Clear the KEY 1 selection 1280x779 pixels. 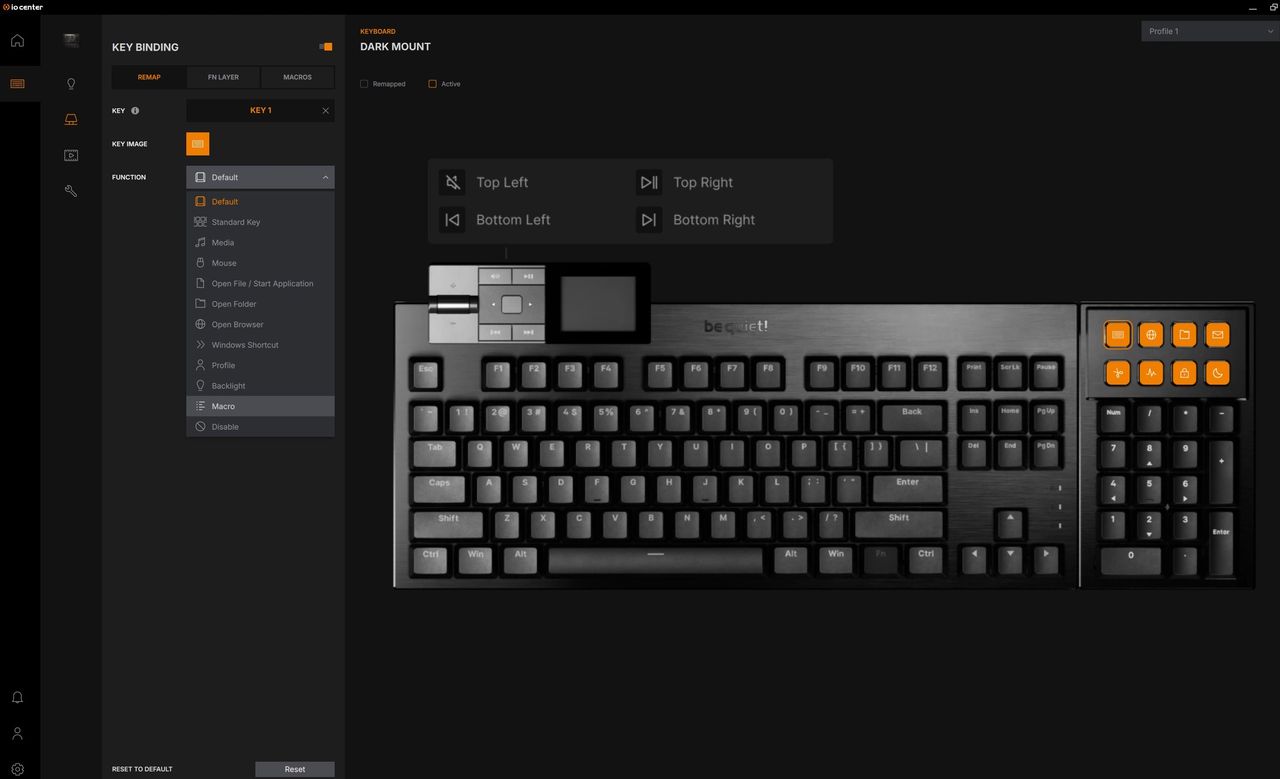pos(325,111)
